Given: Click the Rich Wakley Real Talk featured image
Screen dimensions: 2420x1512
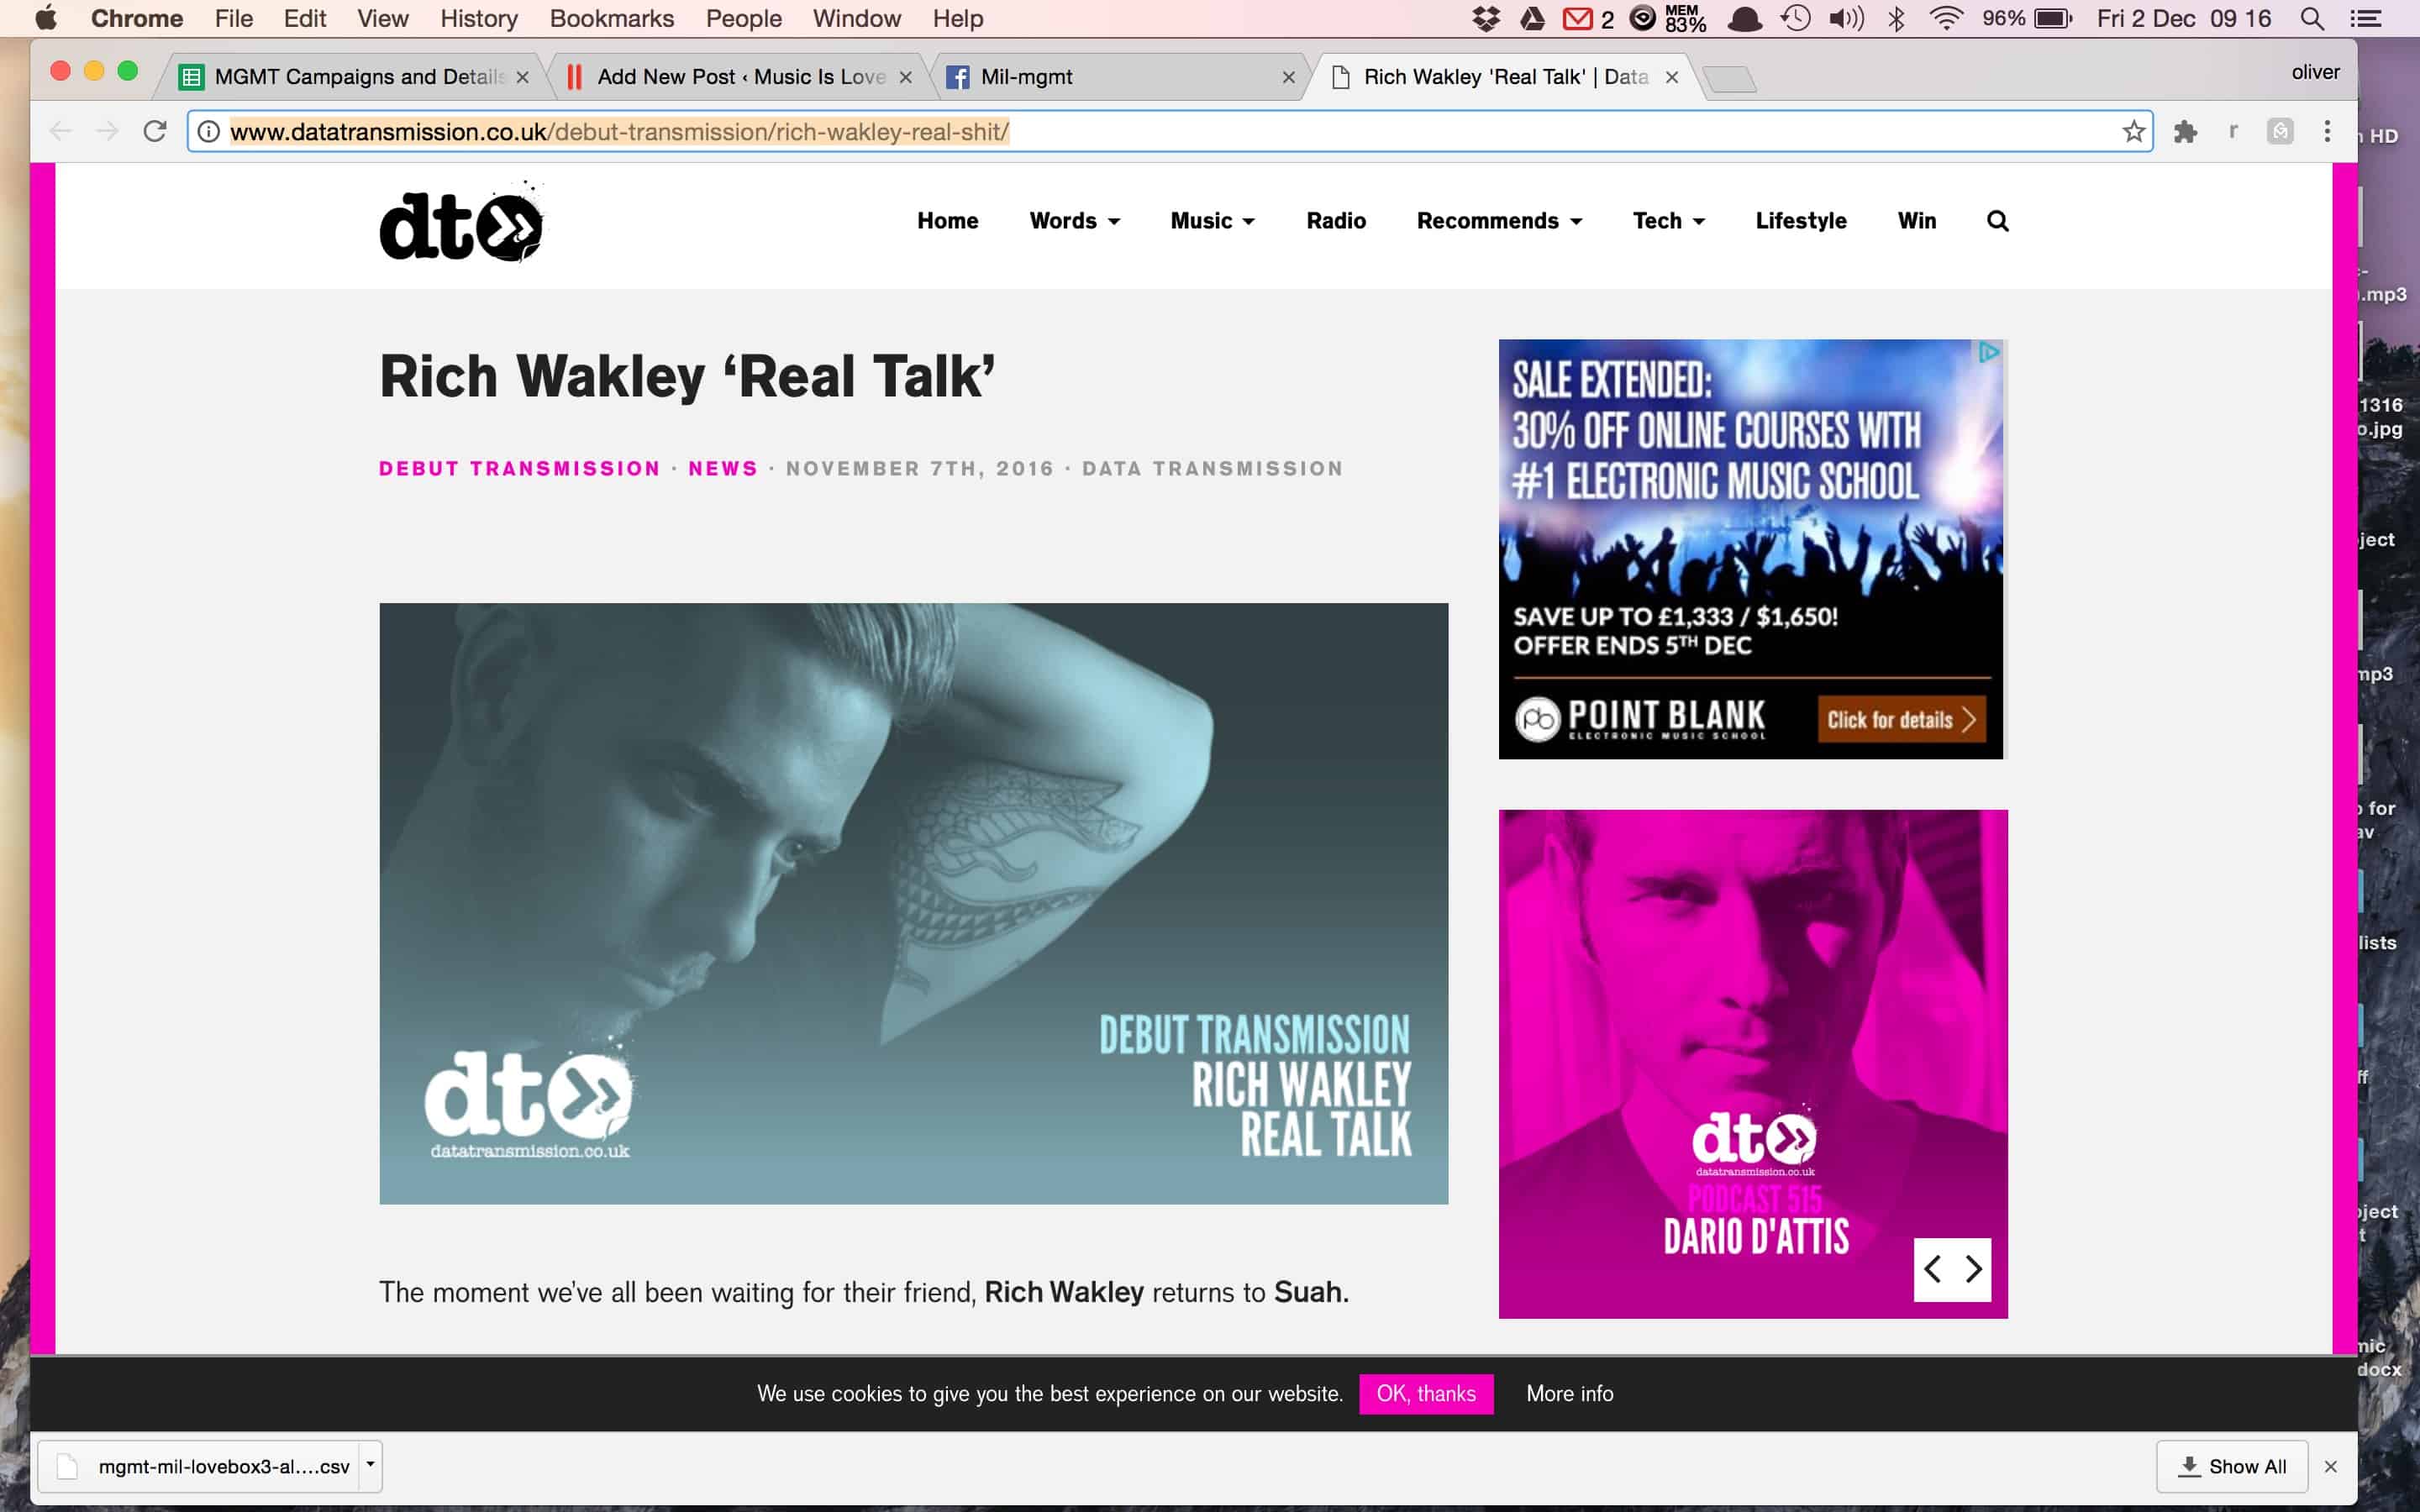Looking at the screenshot, I should (913, 903).
